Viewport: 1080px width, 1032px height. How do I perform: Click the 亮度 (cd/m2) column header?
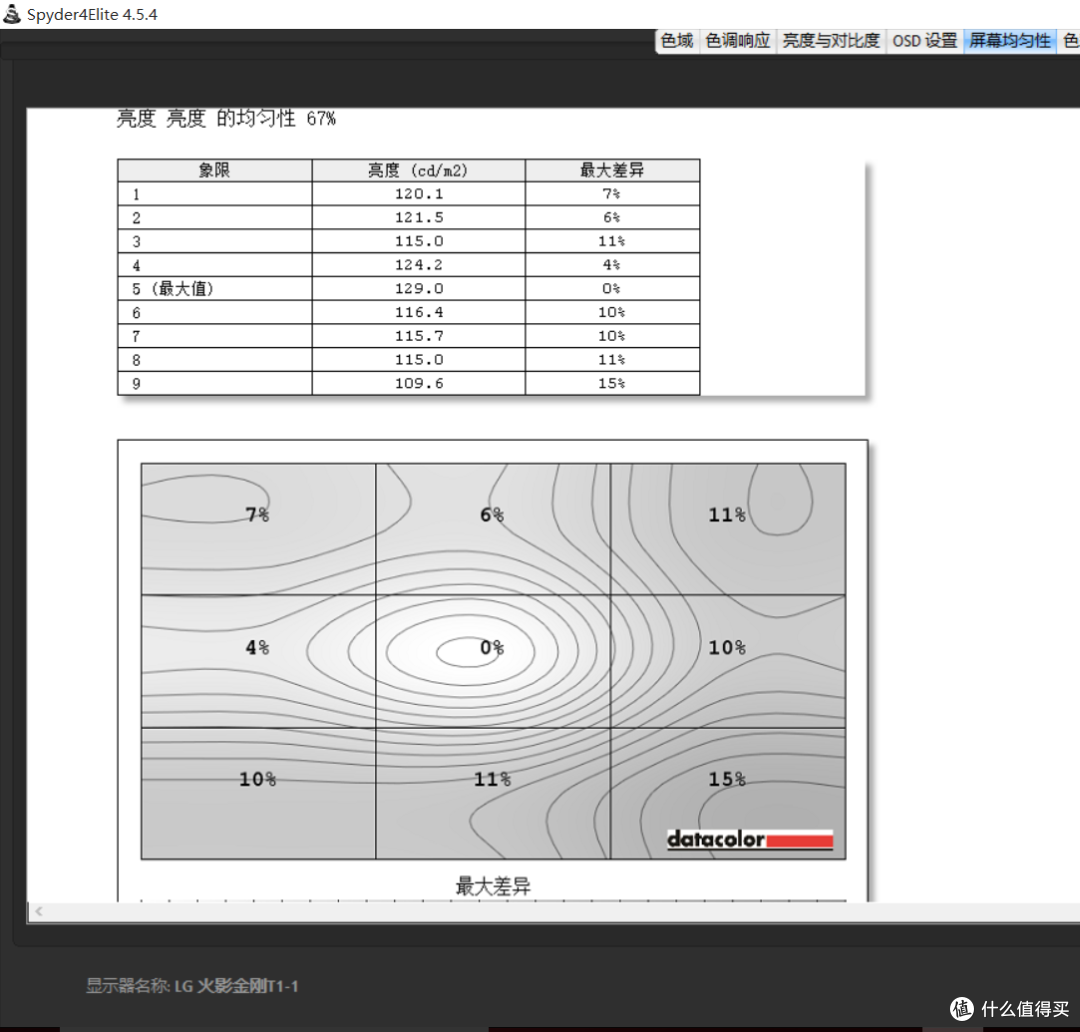[418, 170]
